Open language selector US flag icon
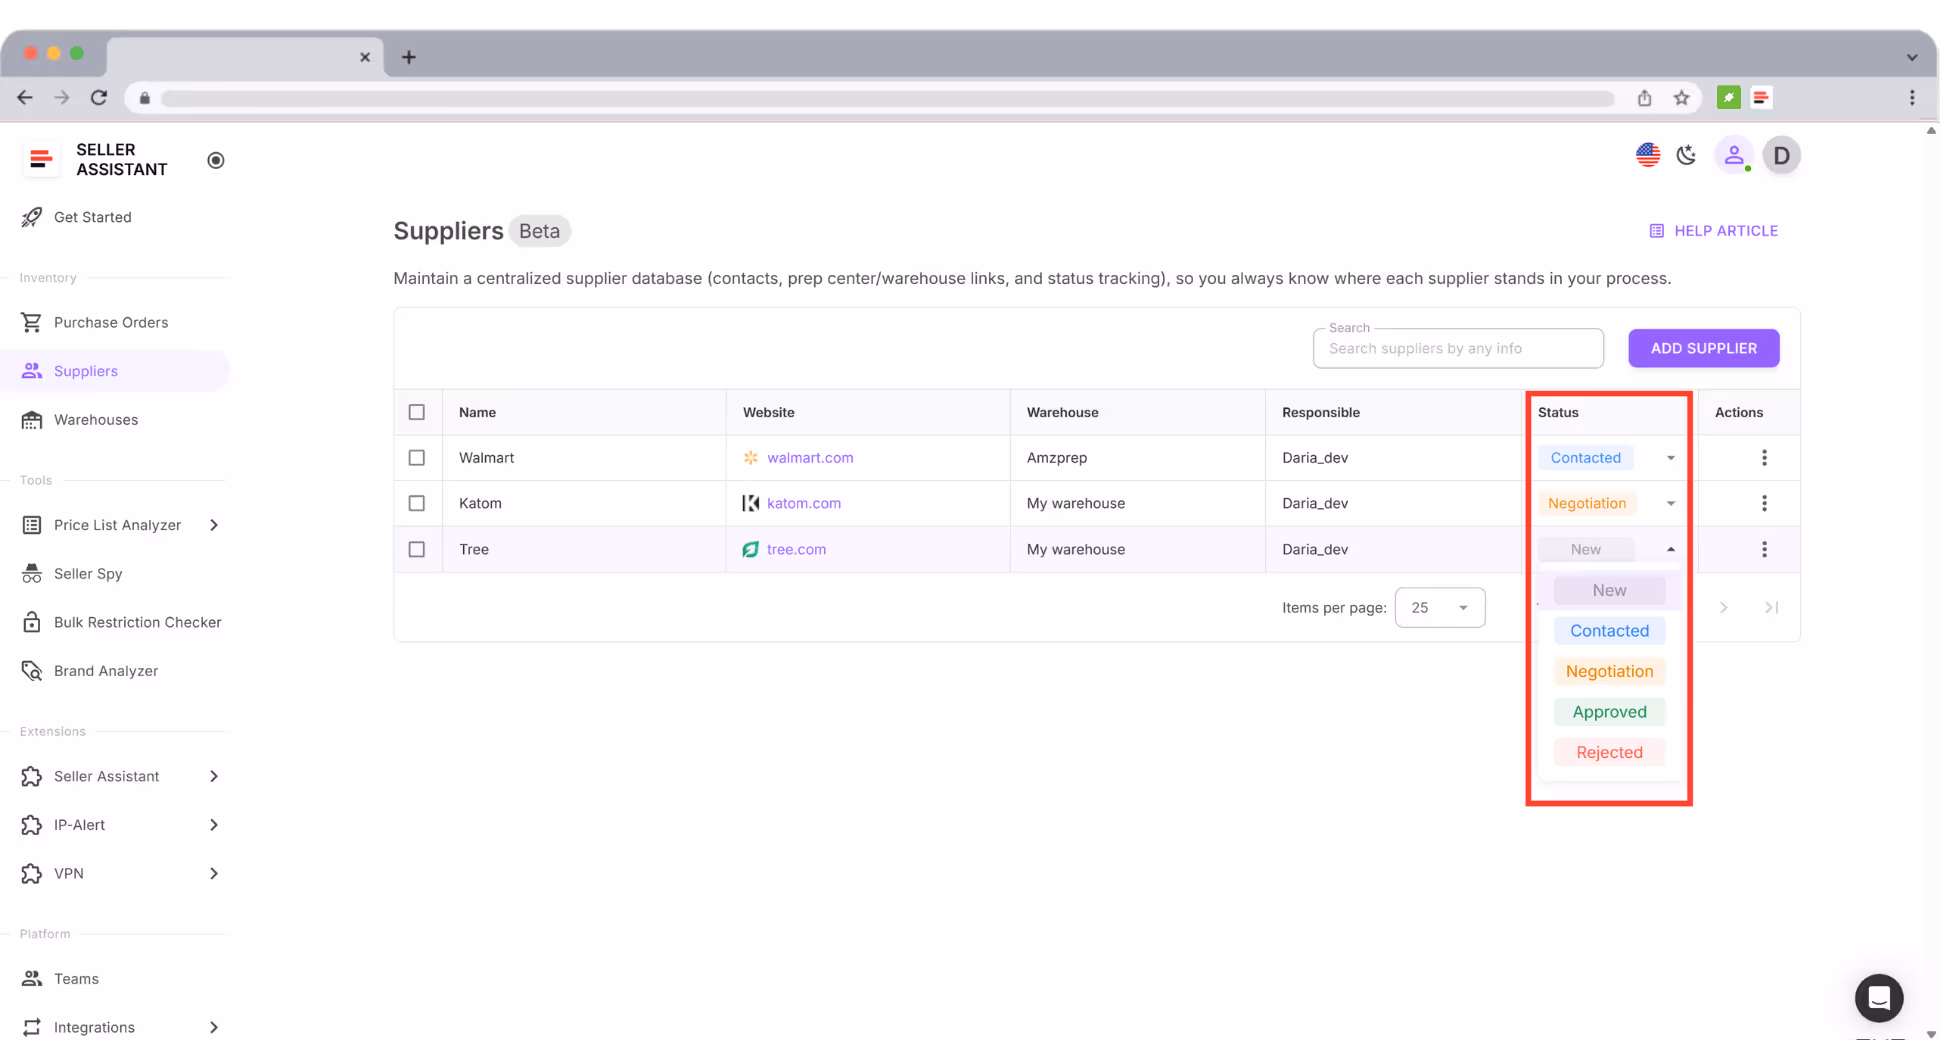This screenshot has height=1040, width=1940. (x=1648, y=155)
